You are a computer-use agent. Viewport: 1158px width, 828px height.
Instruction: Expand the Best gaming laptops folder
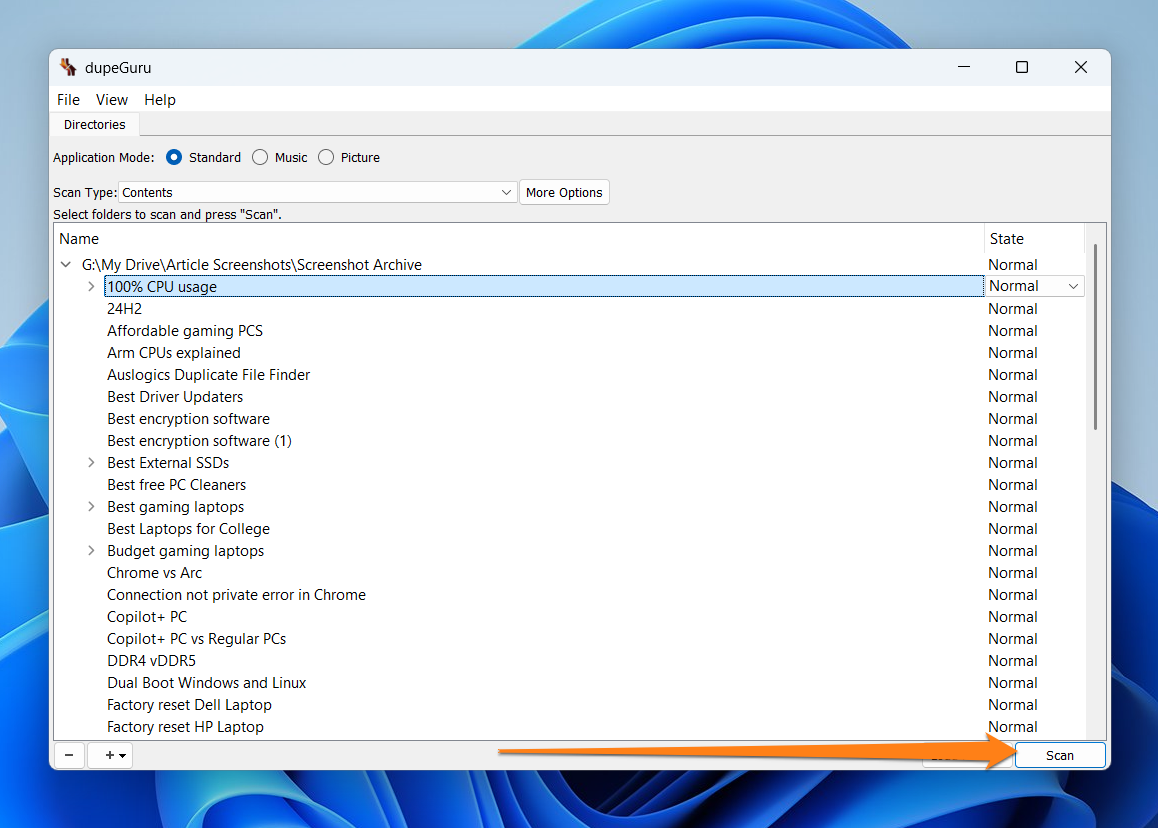(91, 507)
